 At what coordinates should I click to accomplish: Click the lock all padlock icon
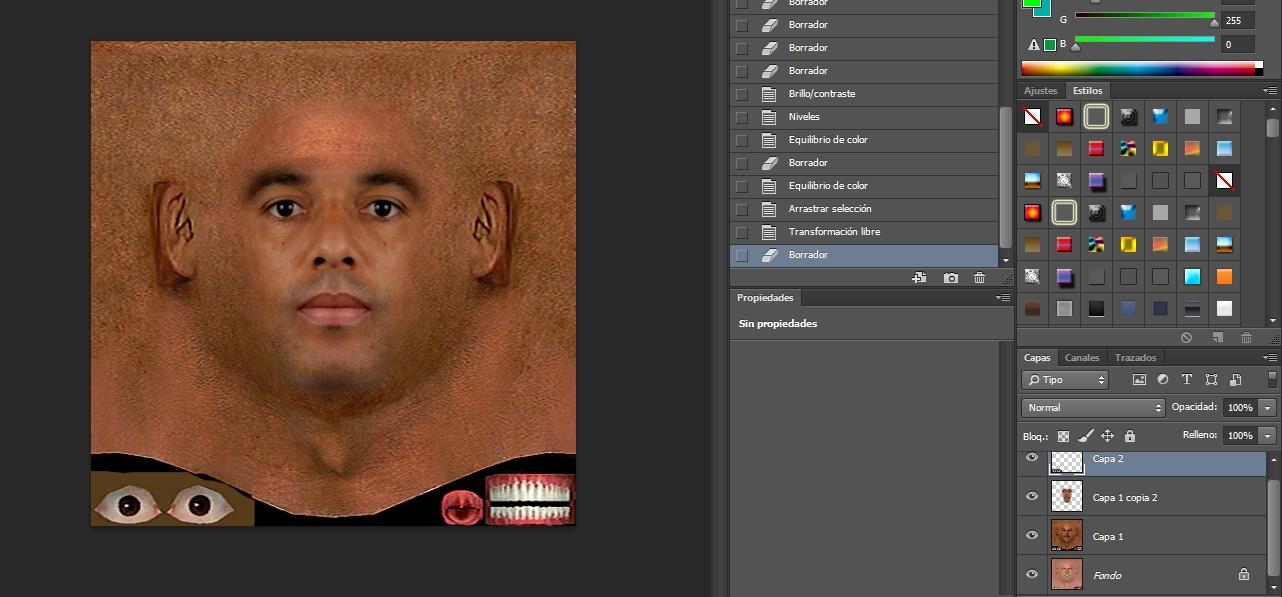(x=1130, y=436)
